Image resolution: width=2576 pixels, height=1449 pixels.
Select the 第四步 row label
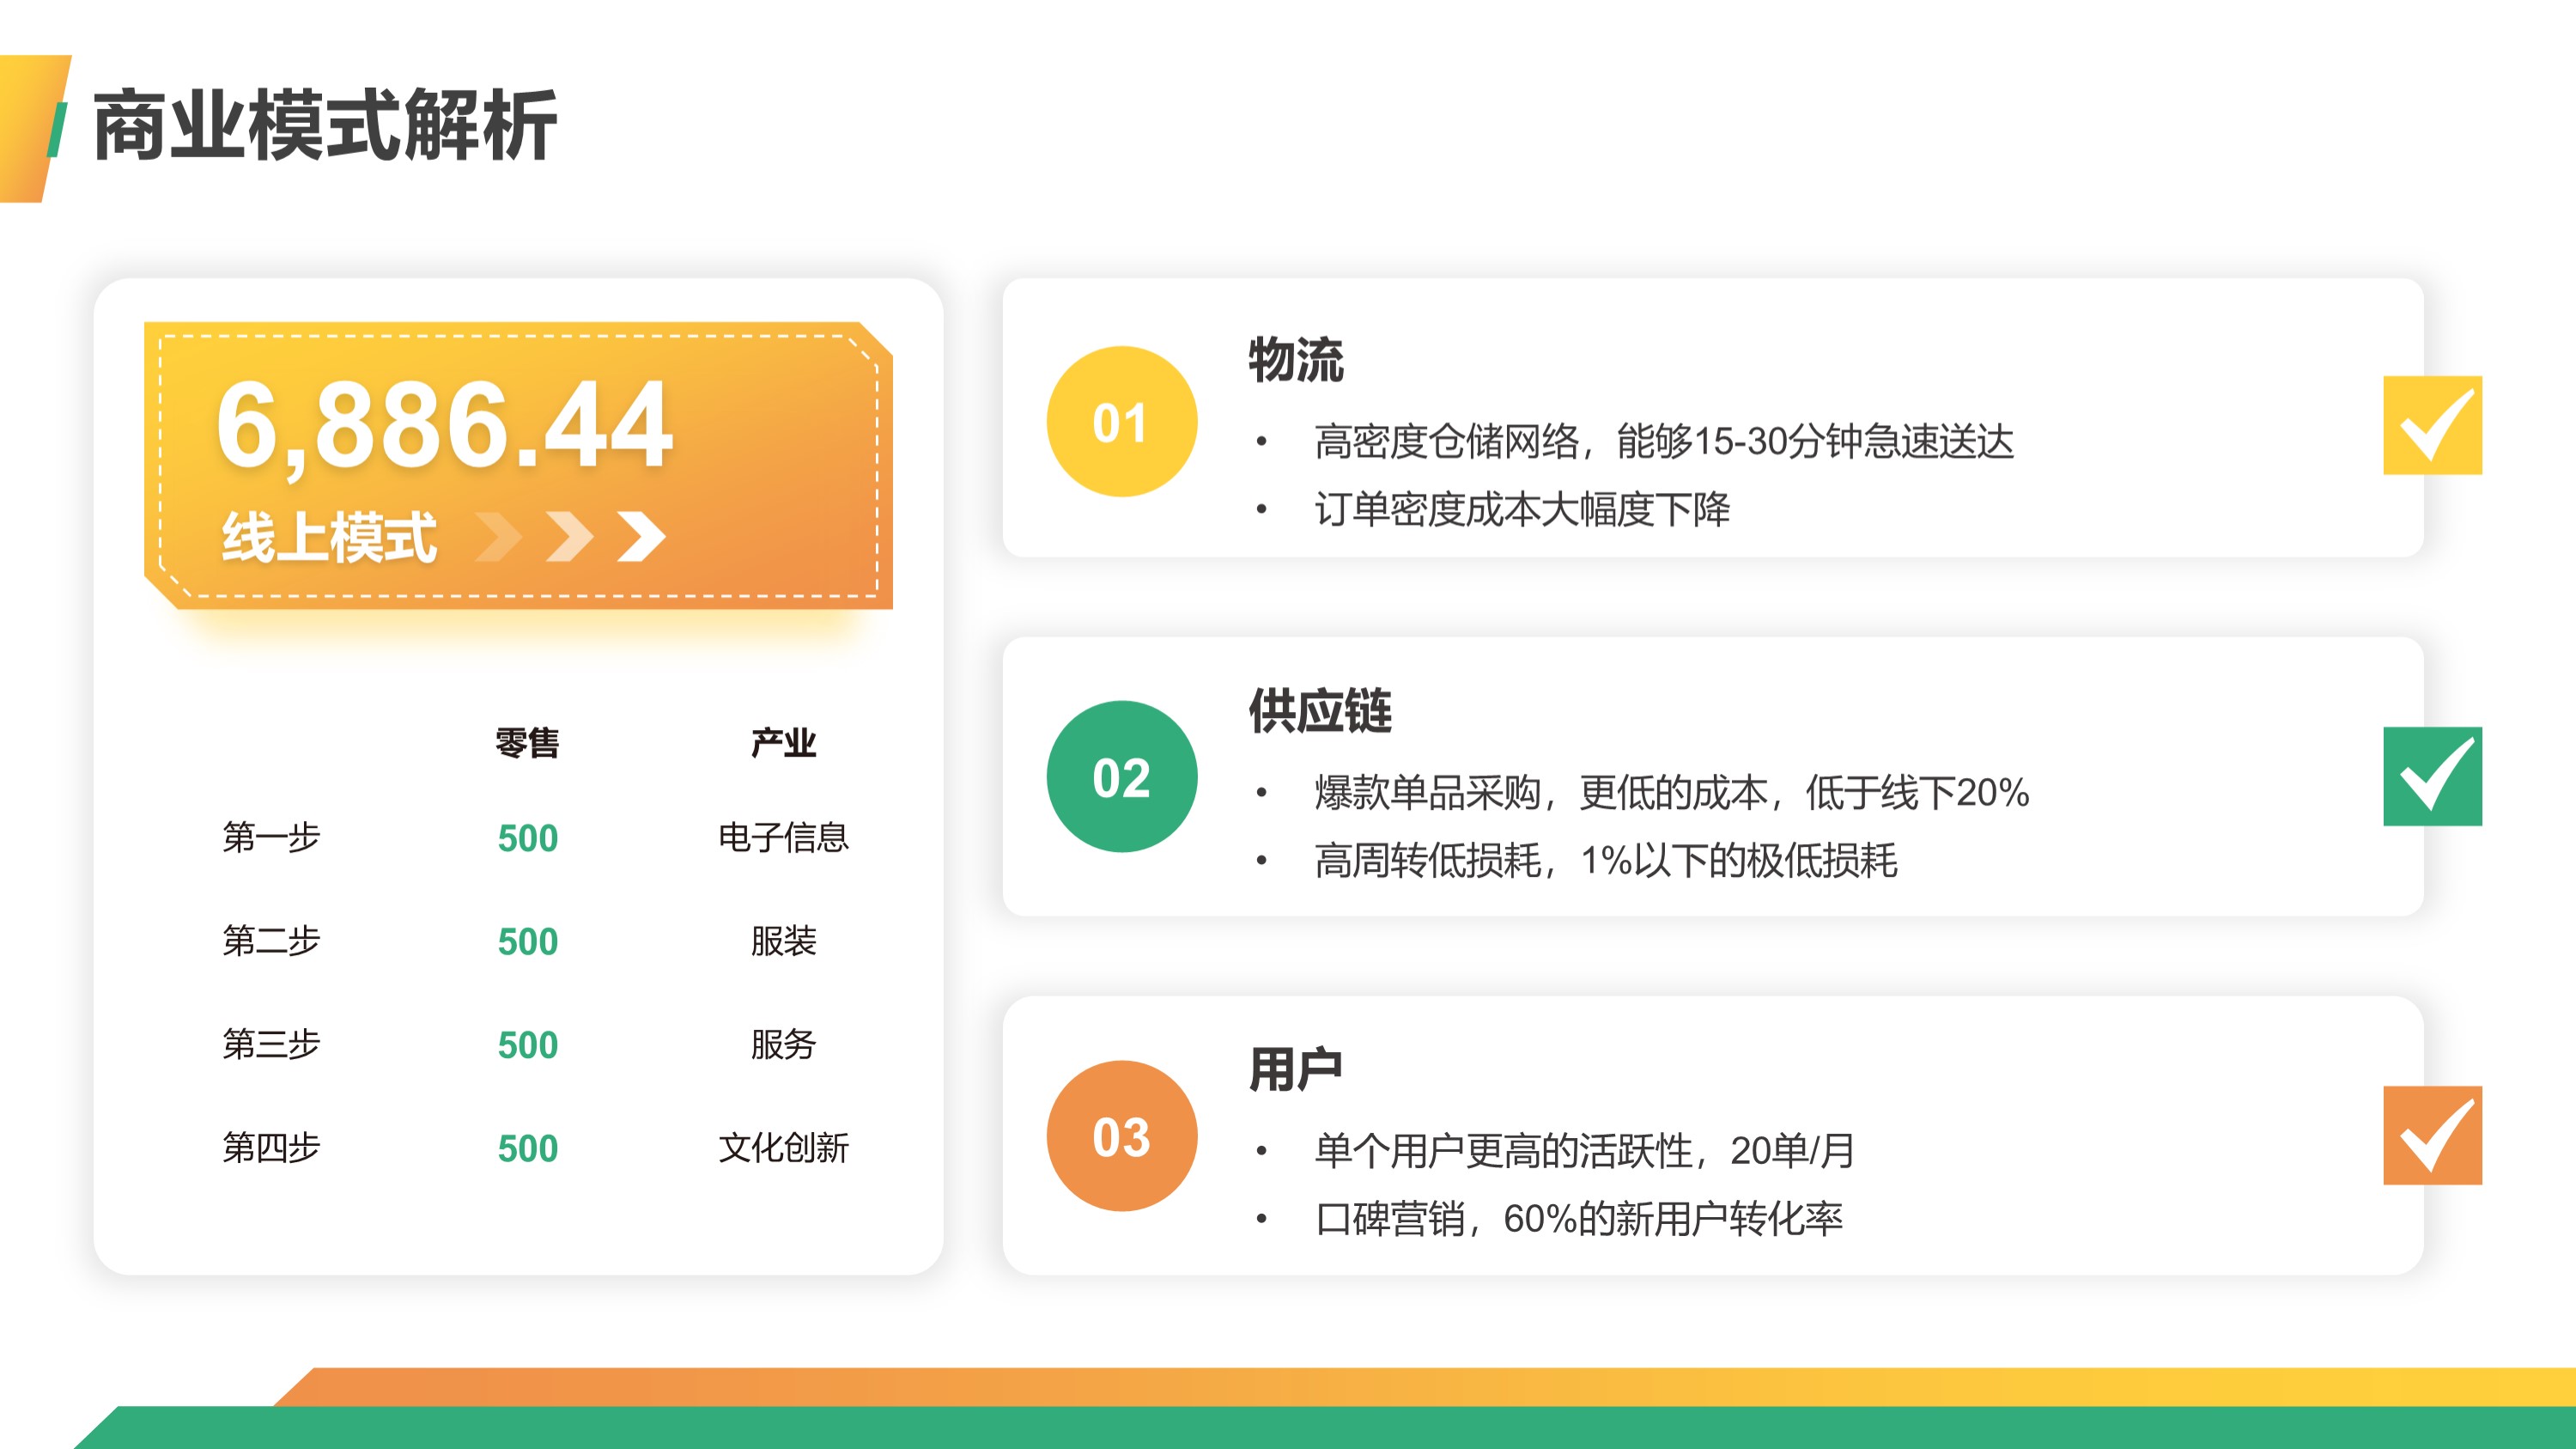tap(271, 1148)
